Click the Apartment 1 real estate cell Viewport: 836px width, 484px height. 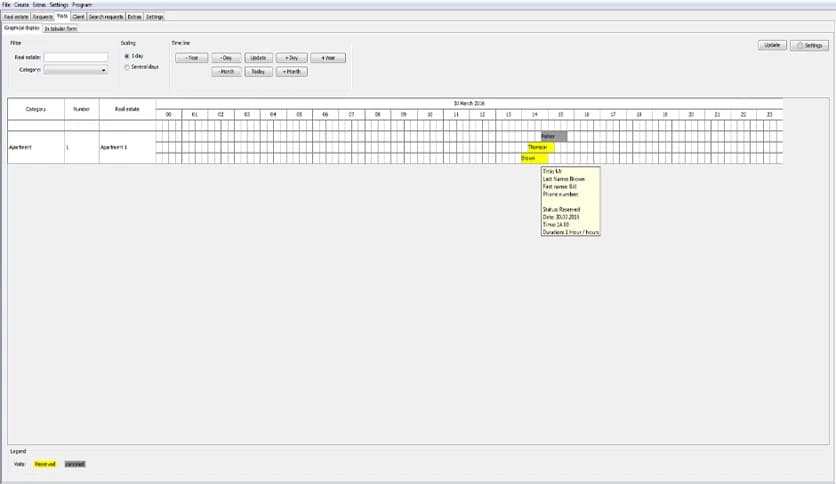point(127,147)
